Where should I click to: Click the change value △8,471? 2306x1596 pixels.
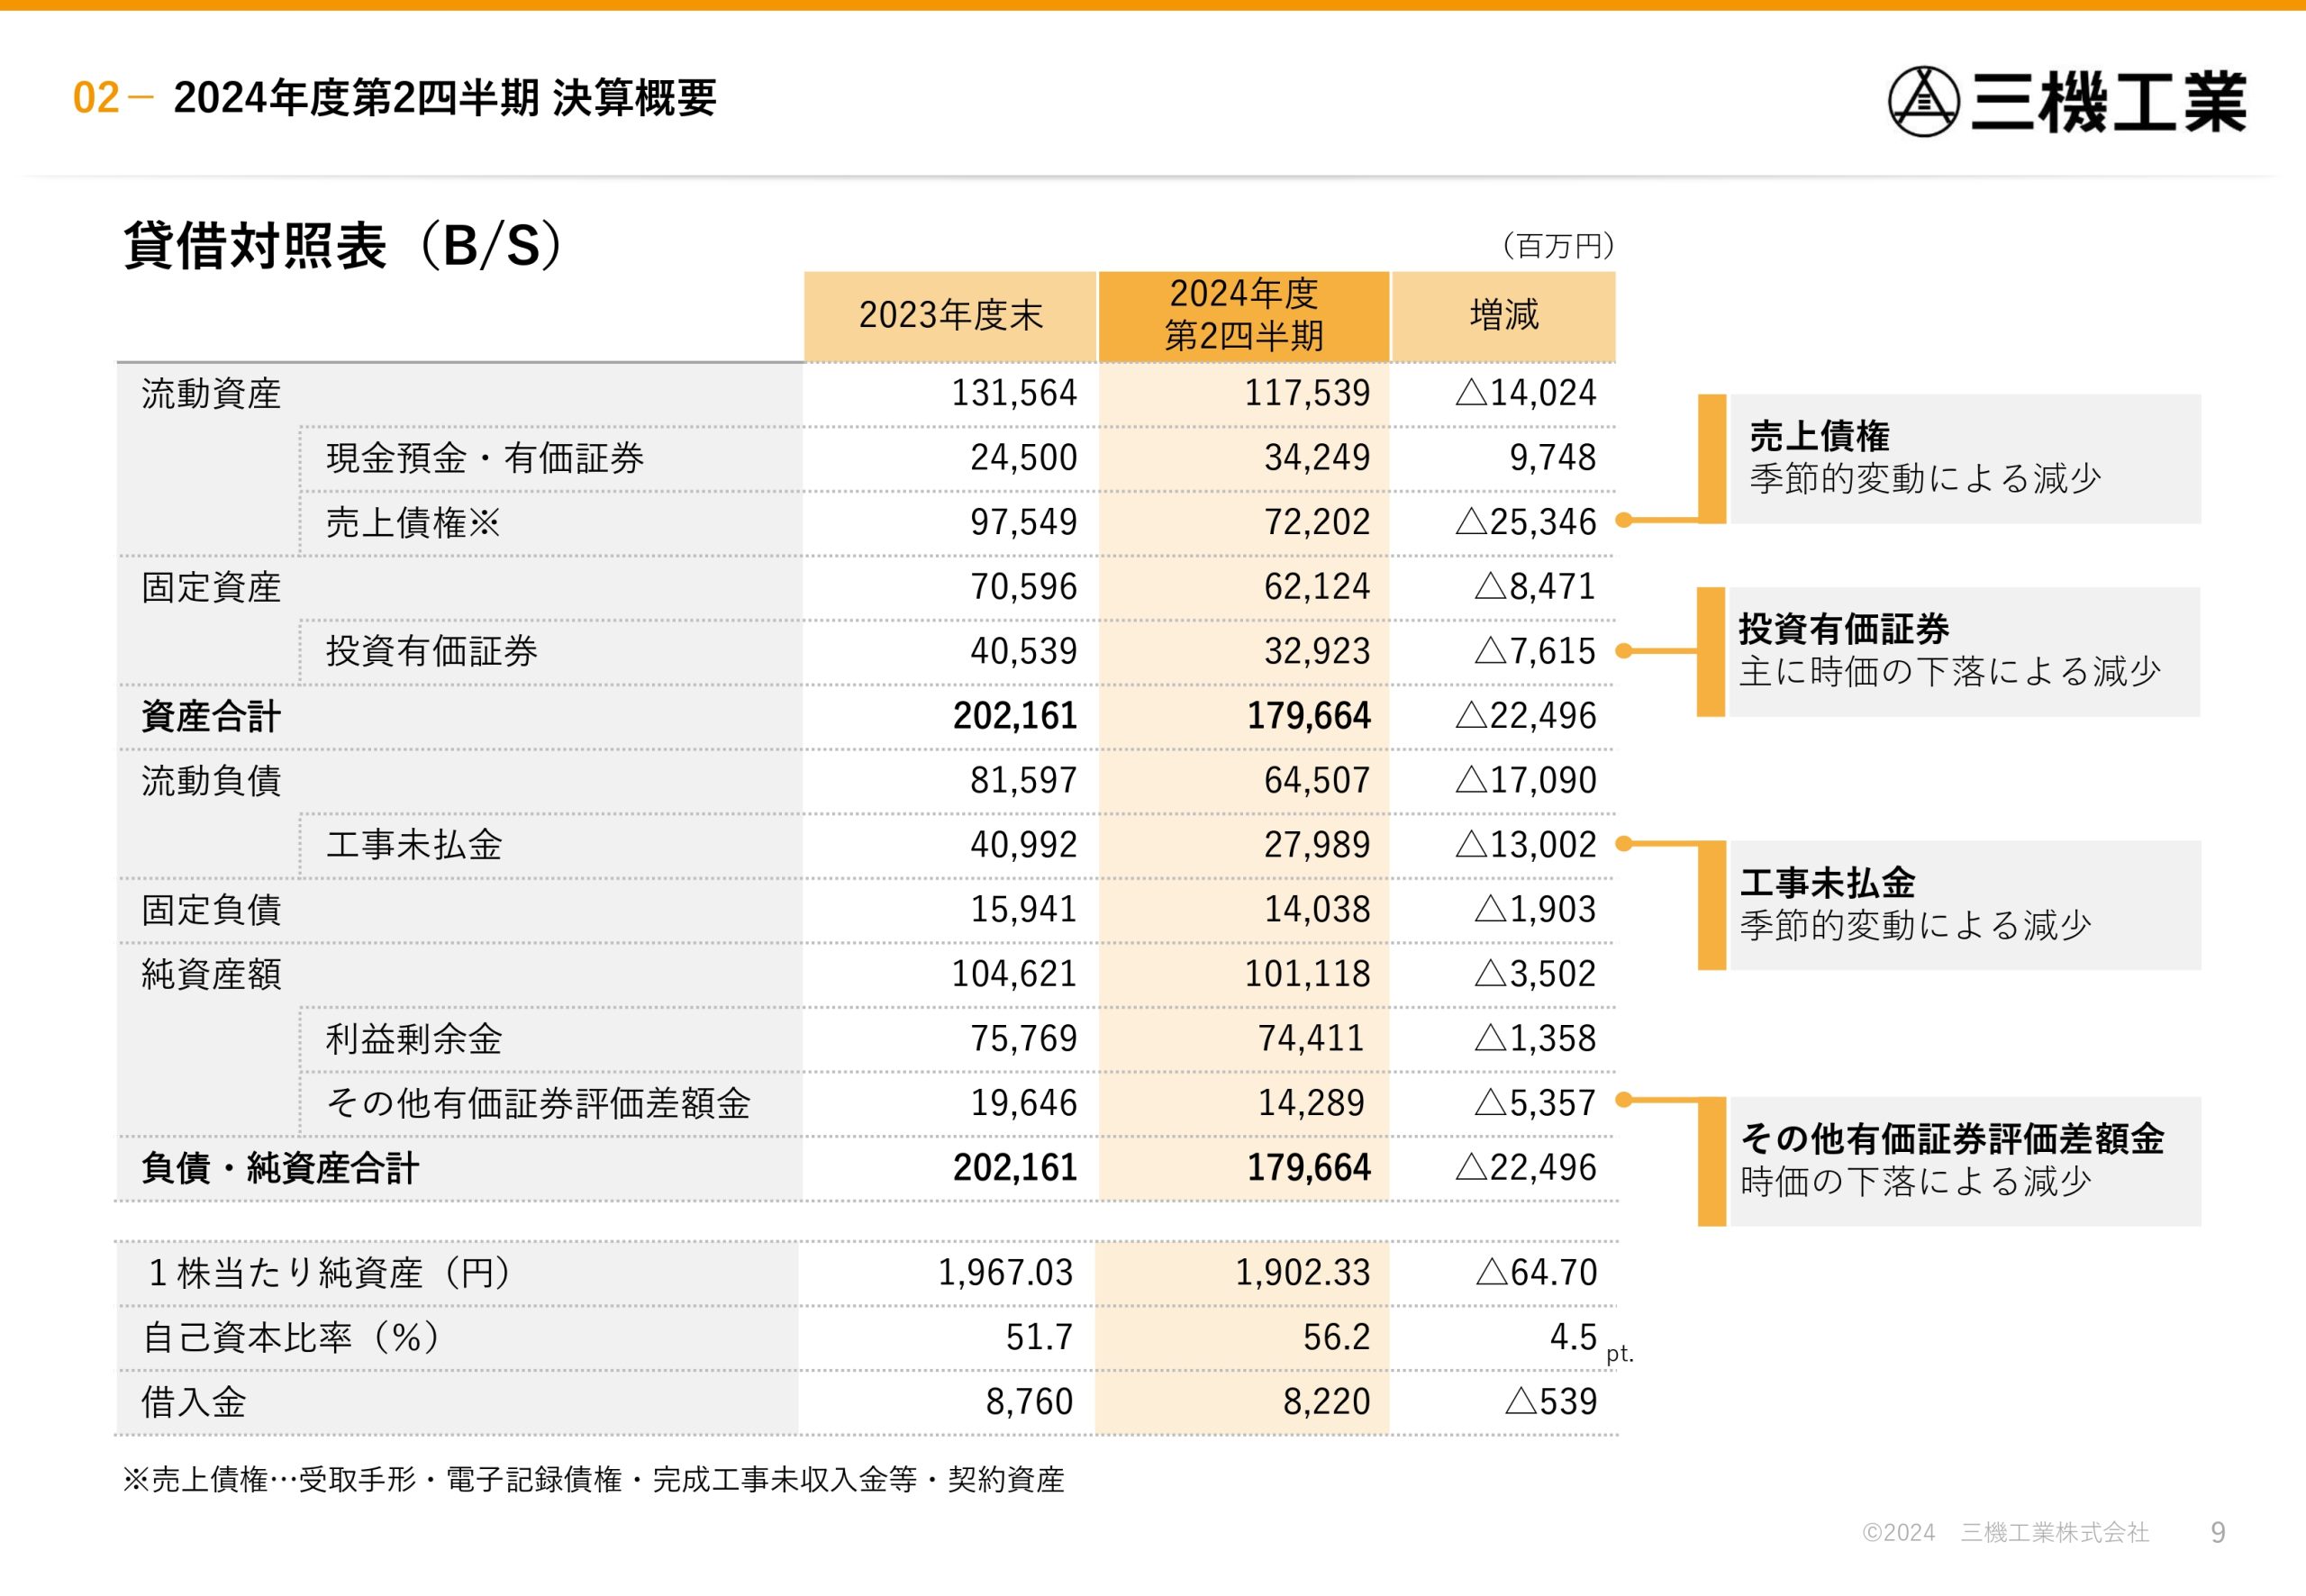point(1536,587)
